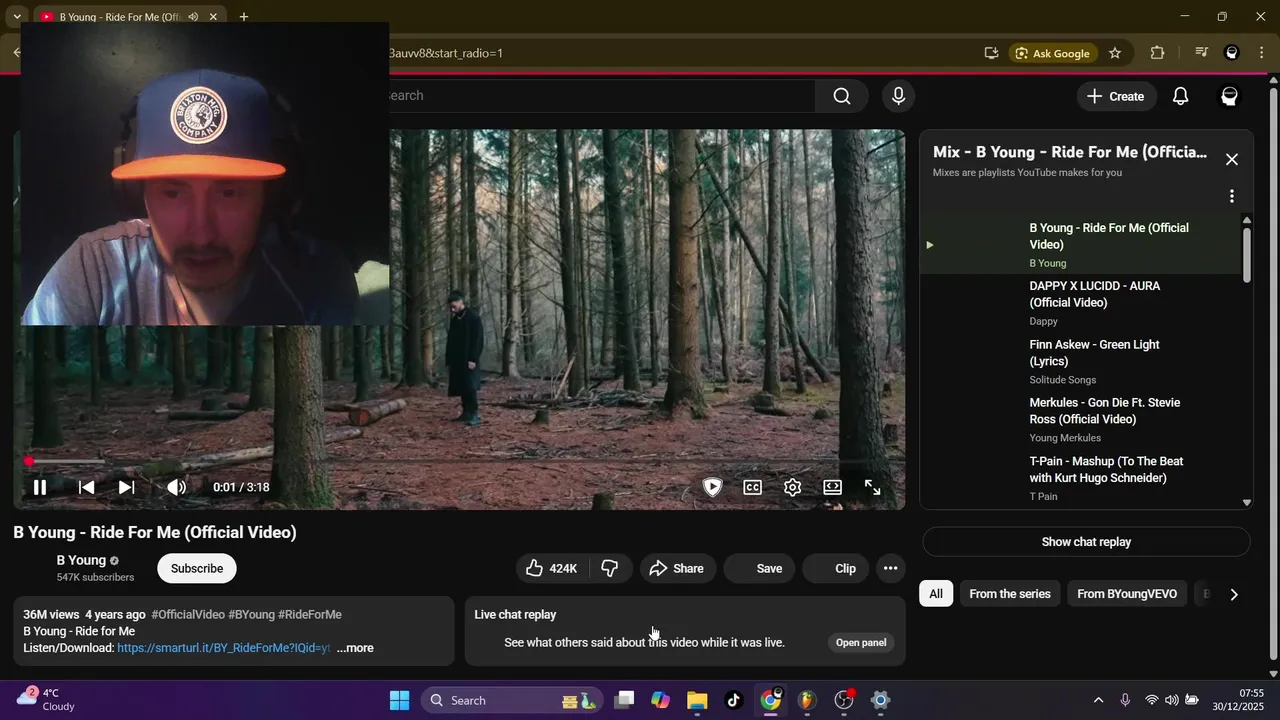Select current B Young - Ride For Me playlist item
The height and width of the screenshot is (720, 1280).
tap(1080, 244)
